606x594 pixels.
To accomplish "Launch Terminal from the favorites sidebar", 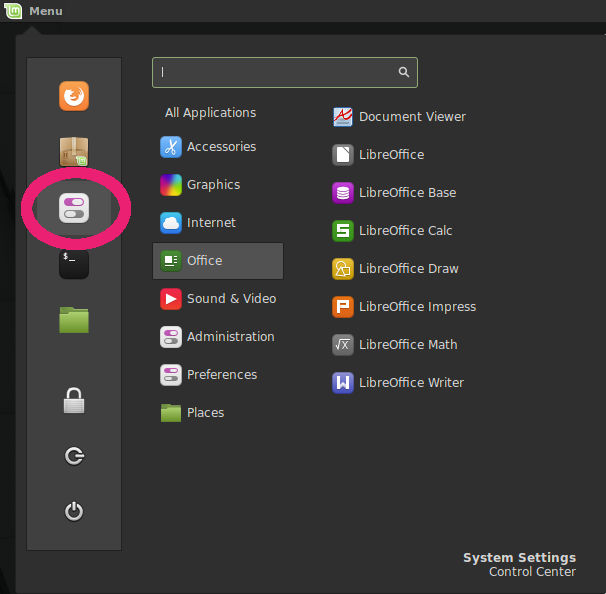I will (x=74, y=264).
